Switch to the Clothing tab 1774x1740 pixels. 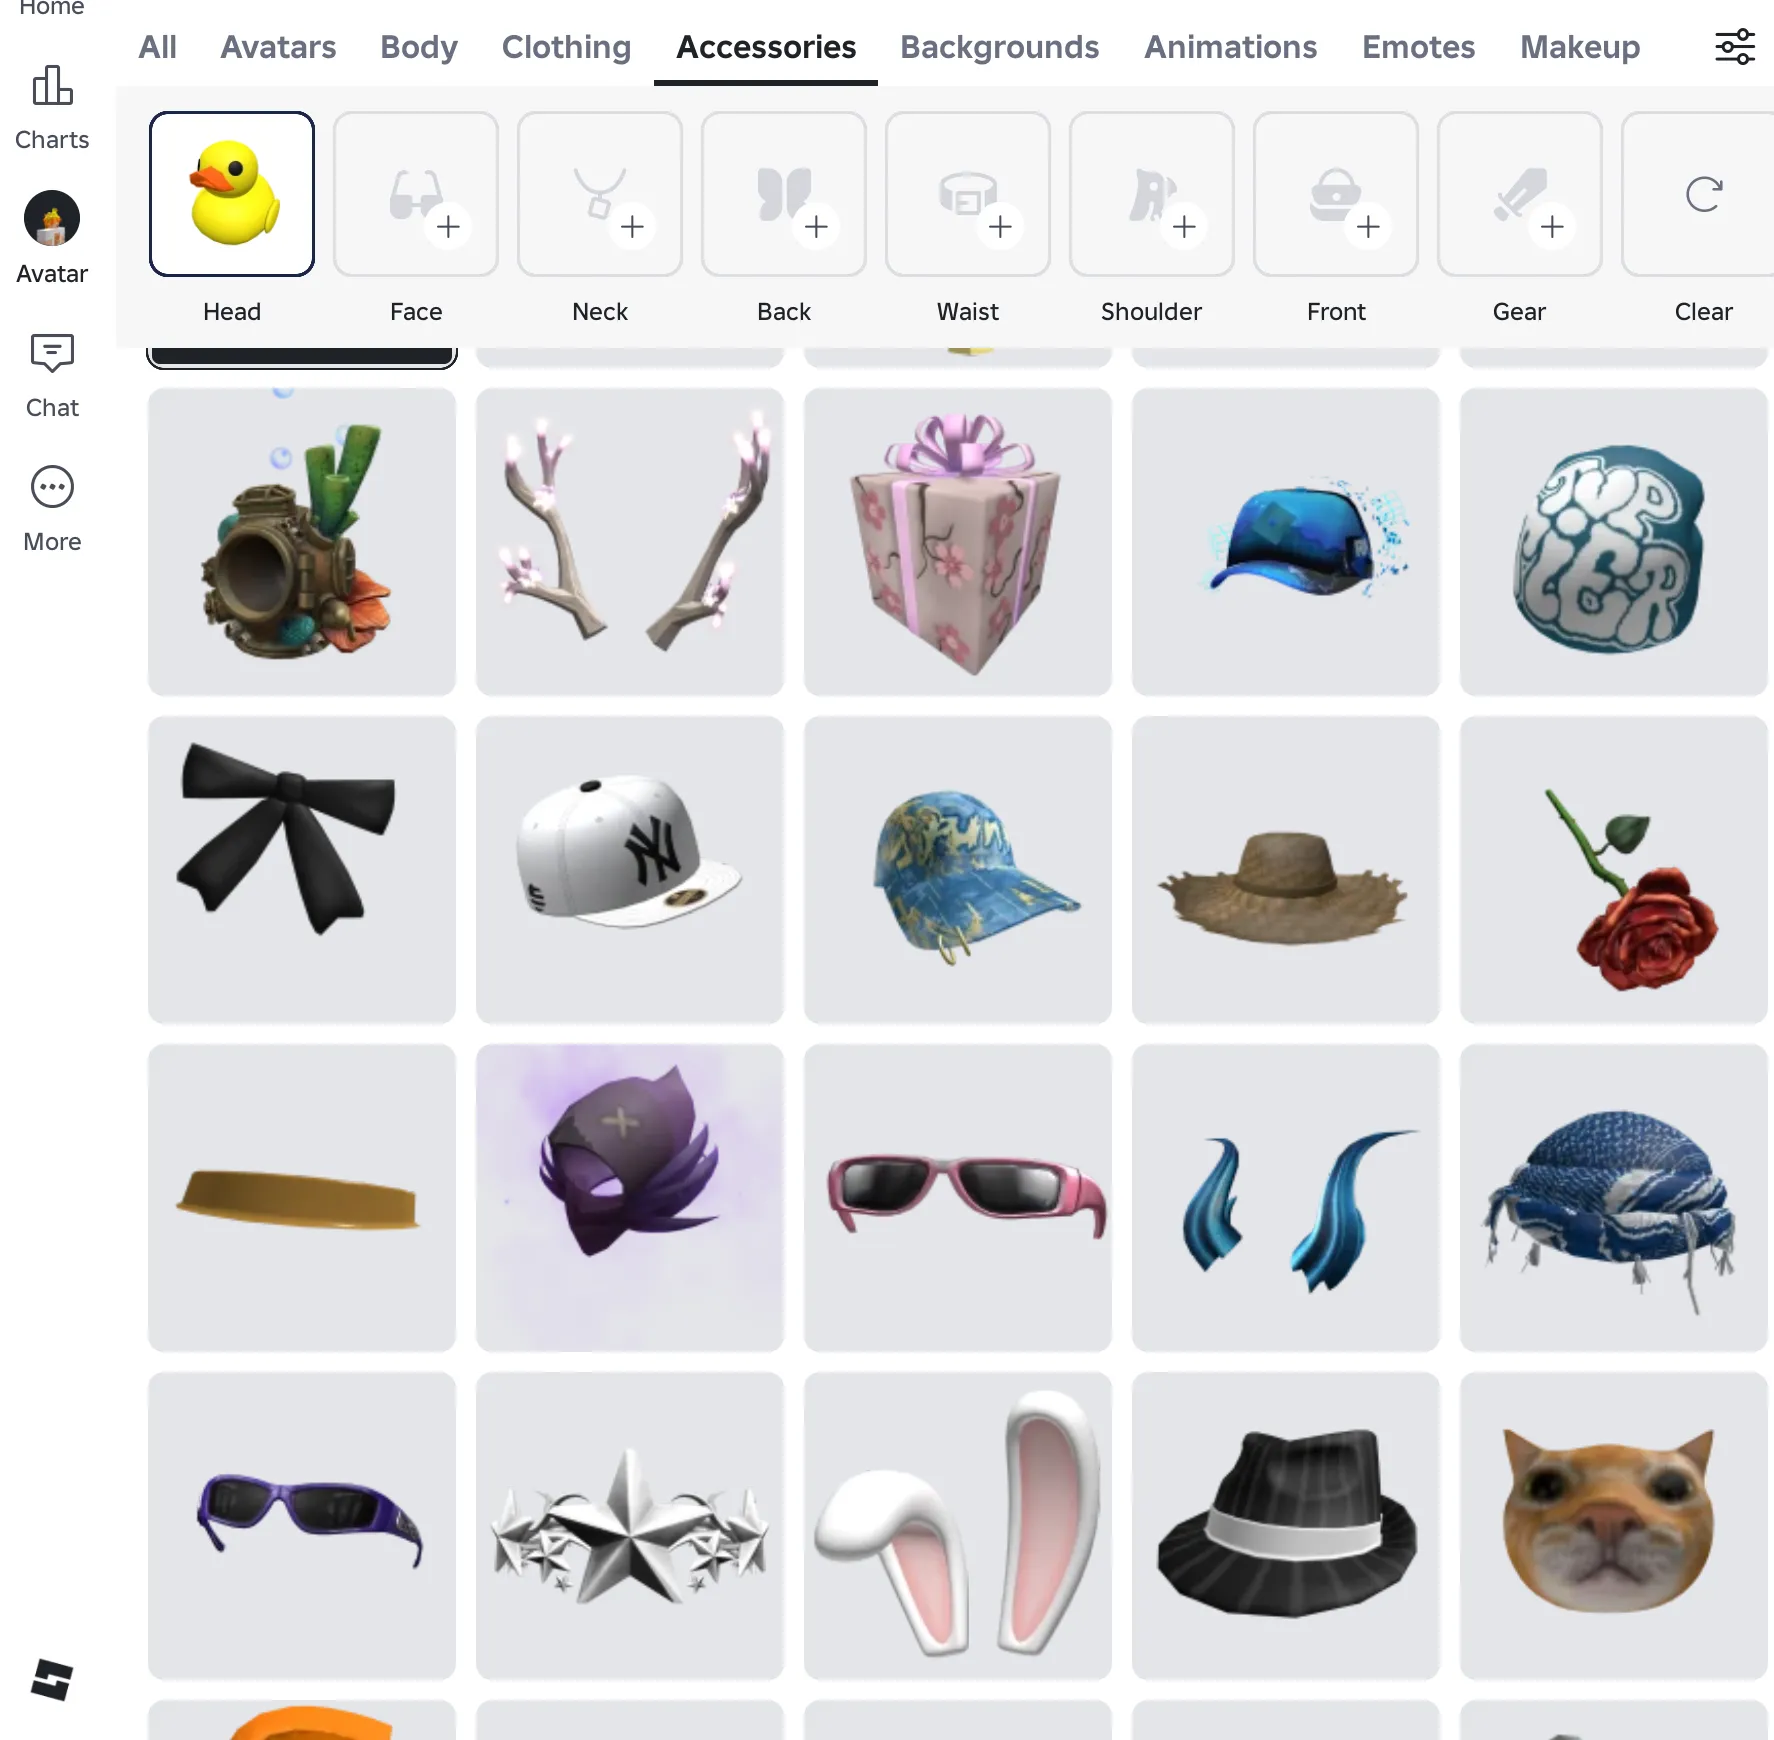[x=566, y=47]
